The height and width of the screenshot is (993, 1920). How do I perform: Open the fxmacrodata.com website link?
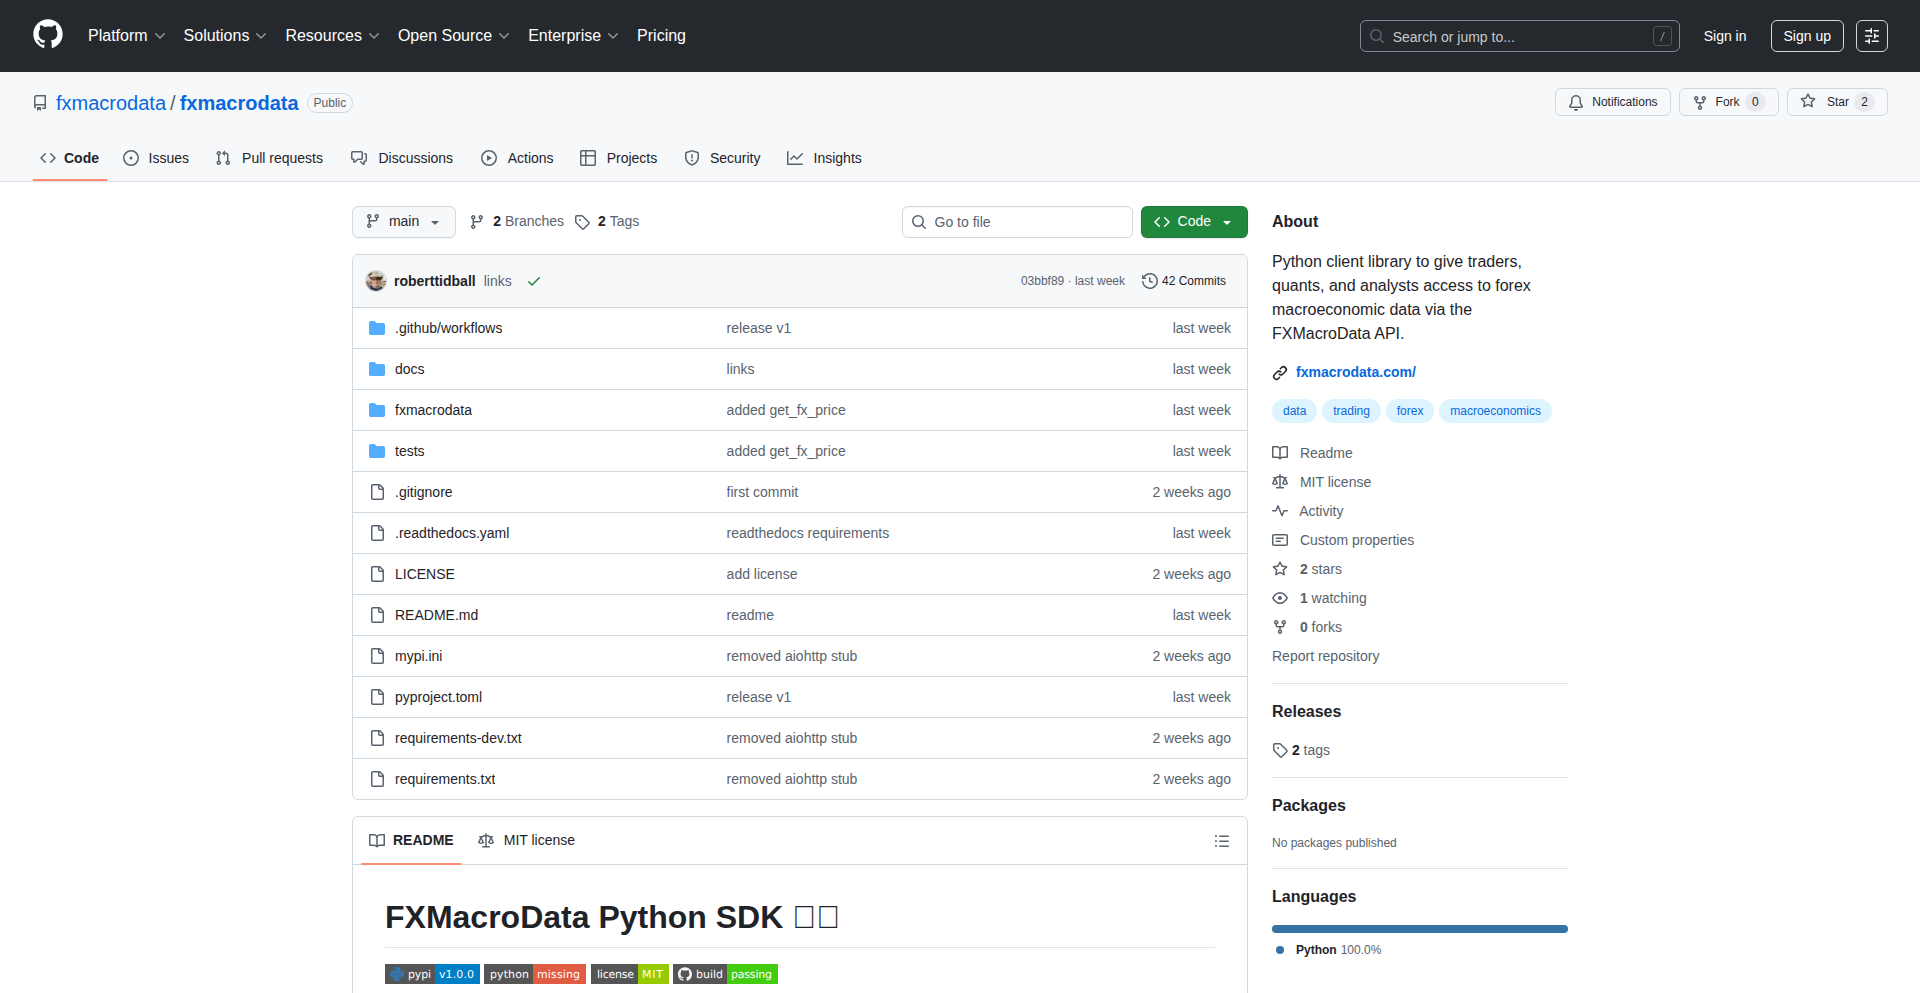coord(1355,372)
